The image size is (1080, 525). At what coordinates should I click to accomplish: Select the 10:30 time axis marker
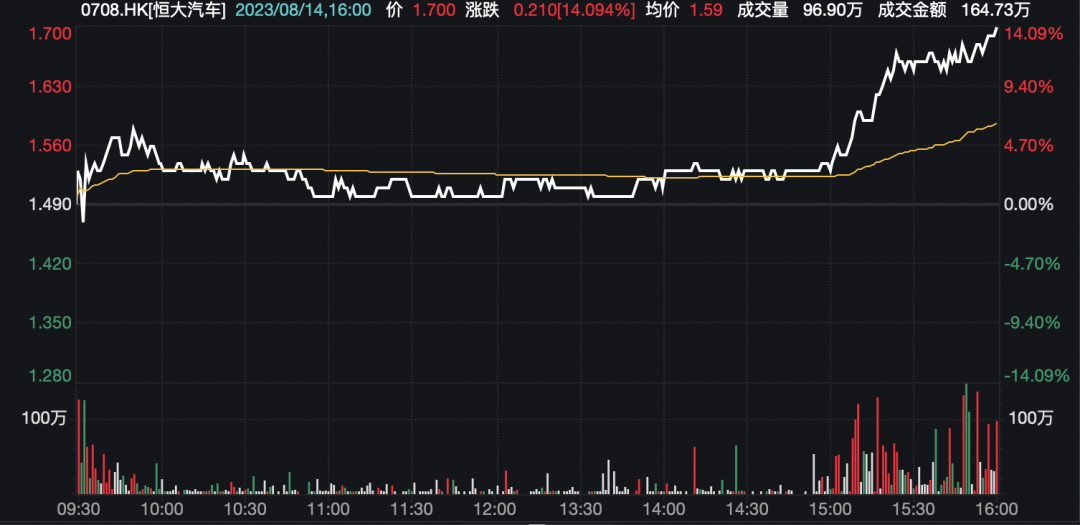pyautogui.click(x=243, y=508)
